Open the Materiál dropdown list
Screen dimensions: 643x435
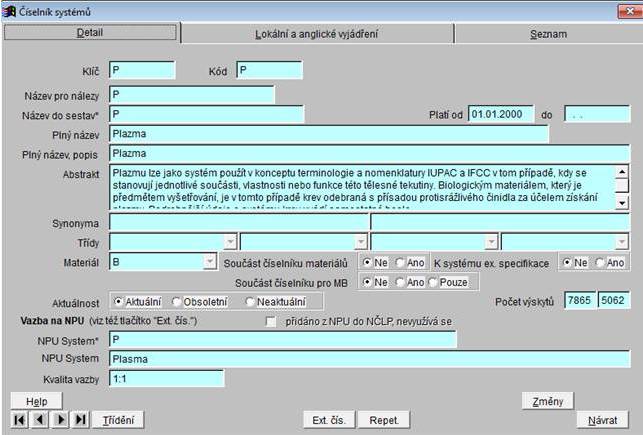click(x=209, y=262)
